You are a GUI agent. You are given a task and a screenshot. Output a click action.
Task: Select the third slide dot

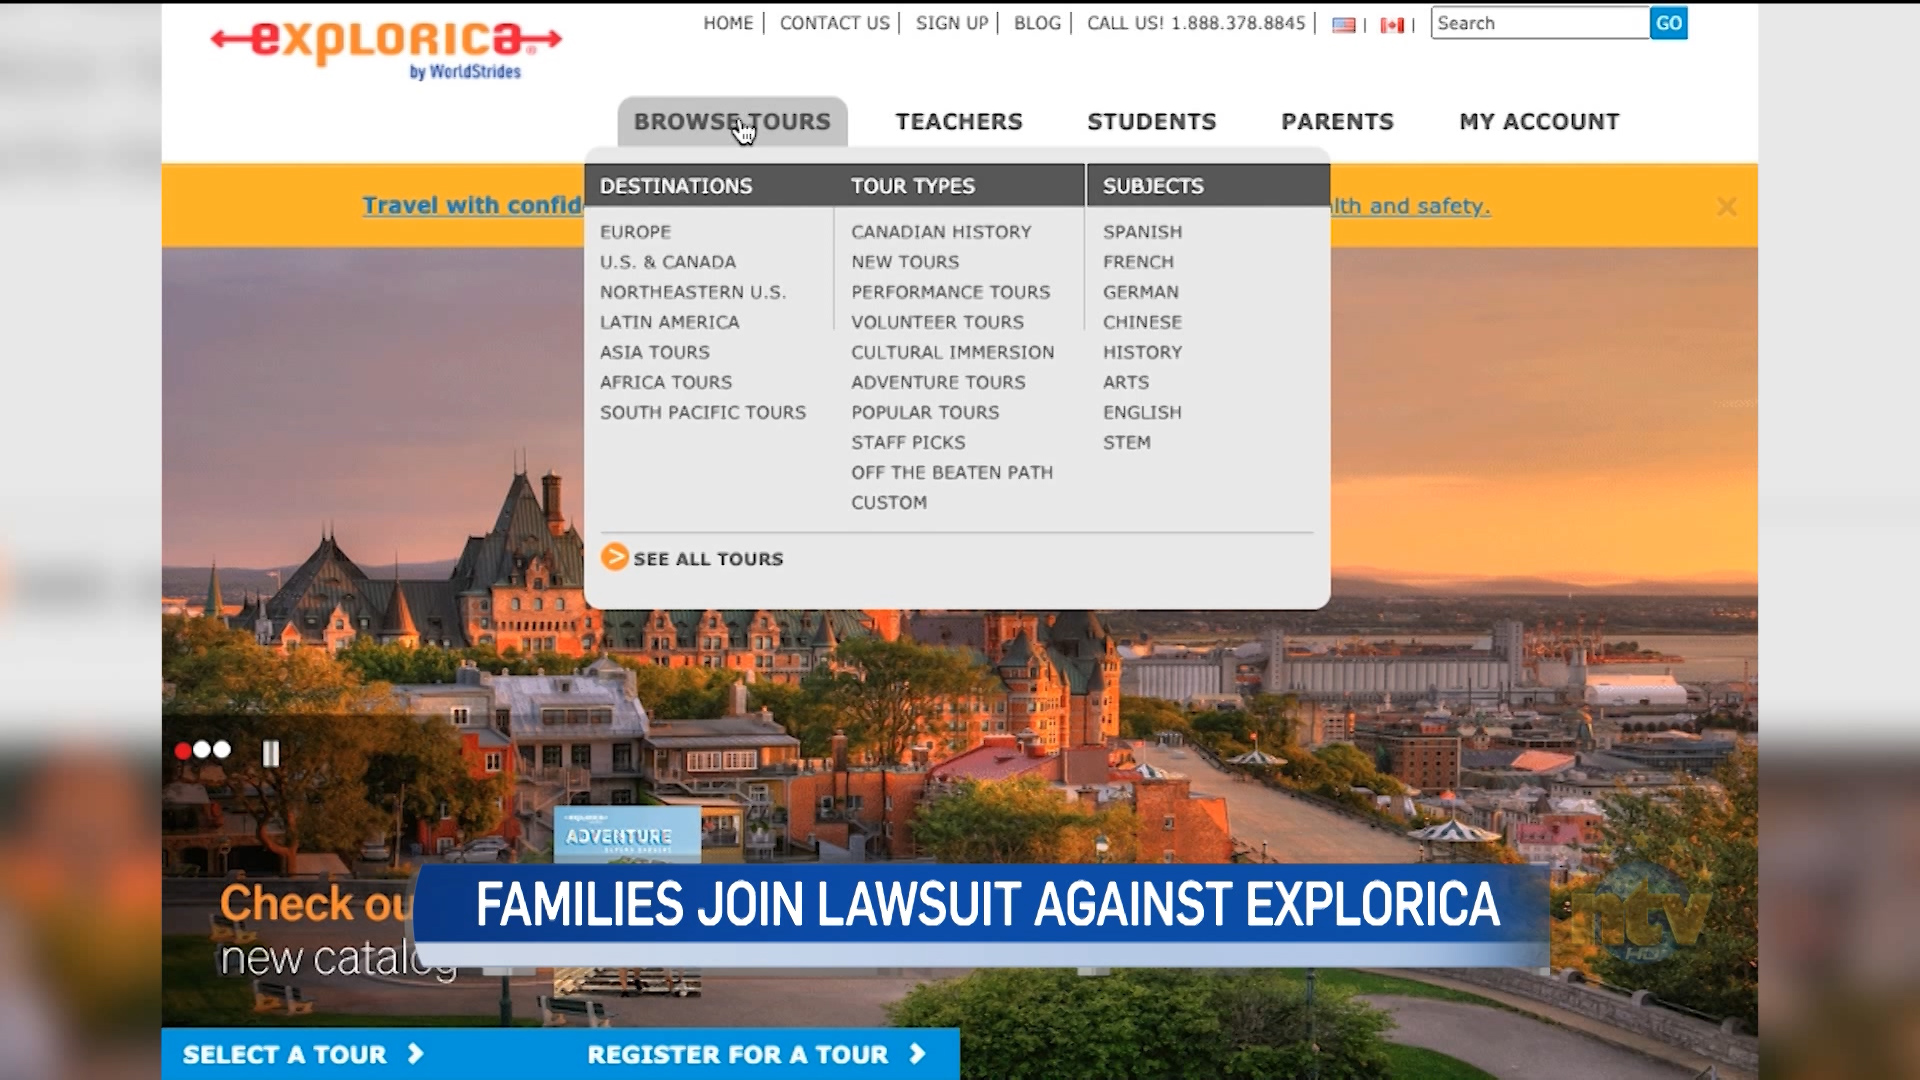coord(222,749)
